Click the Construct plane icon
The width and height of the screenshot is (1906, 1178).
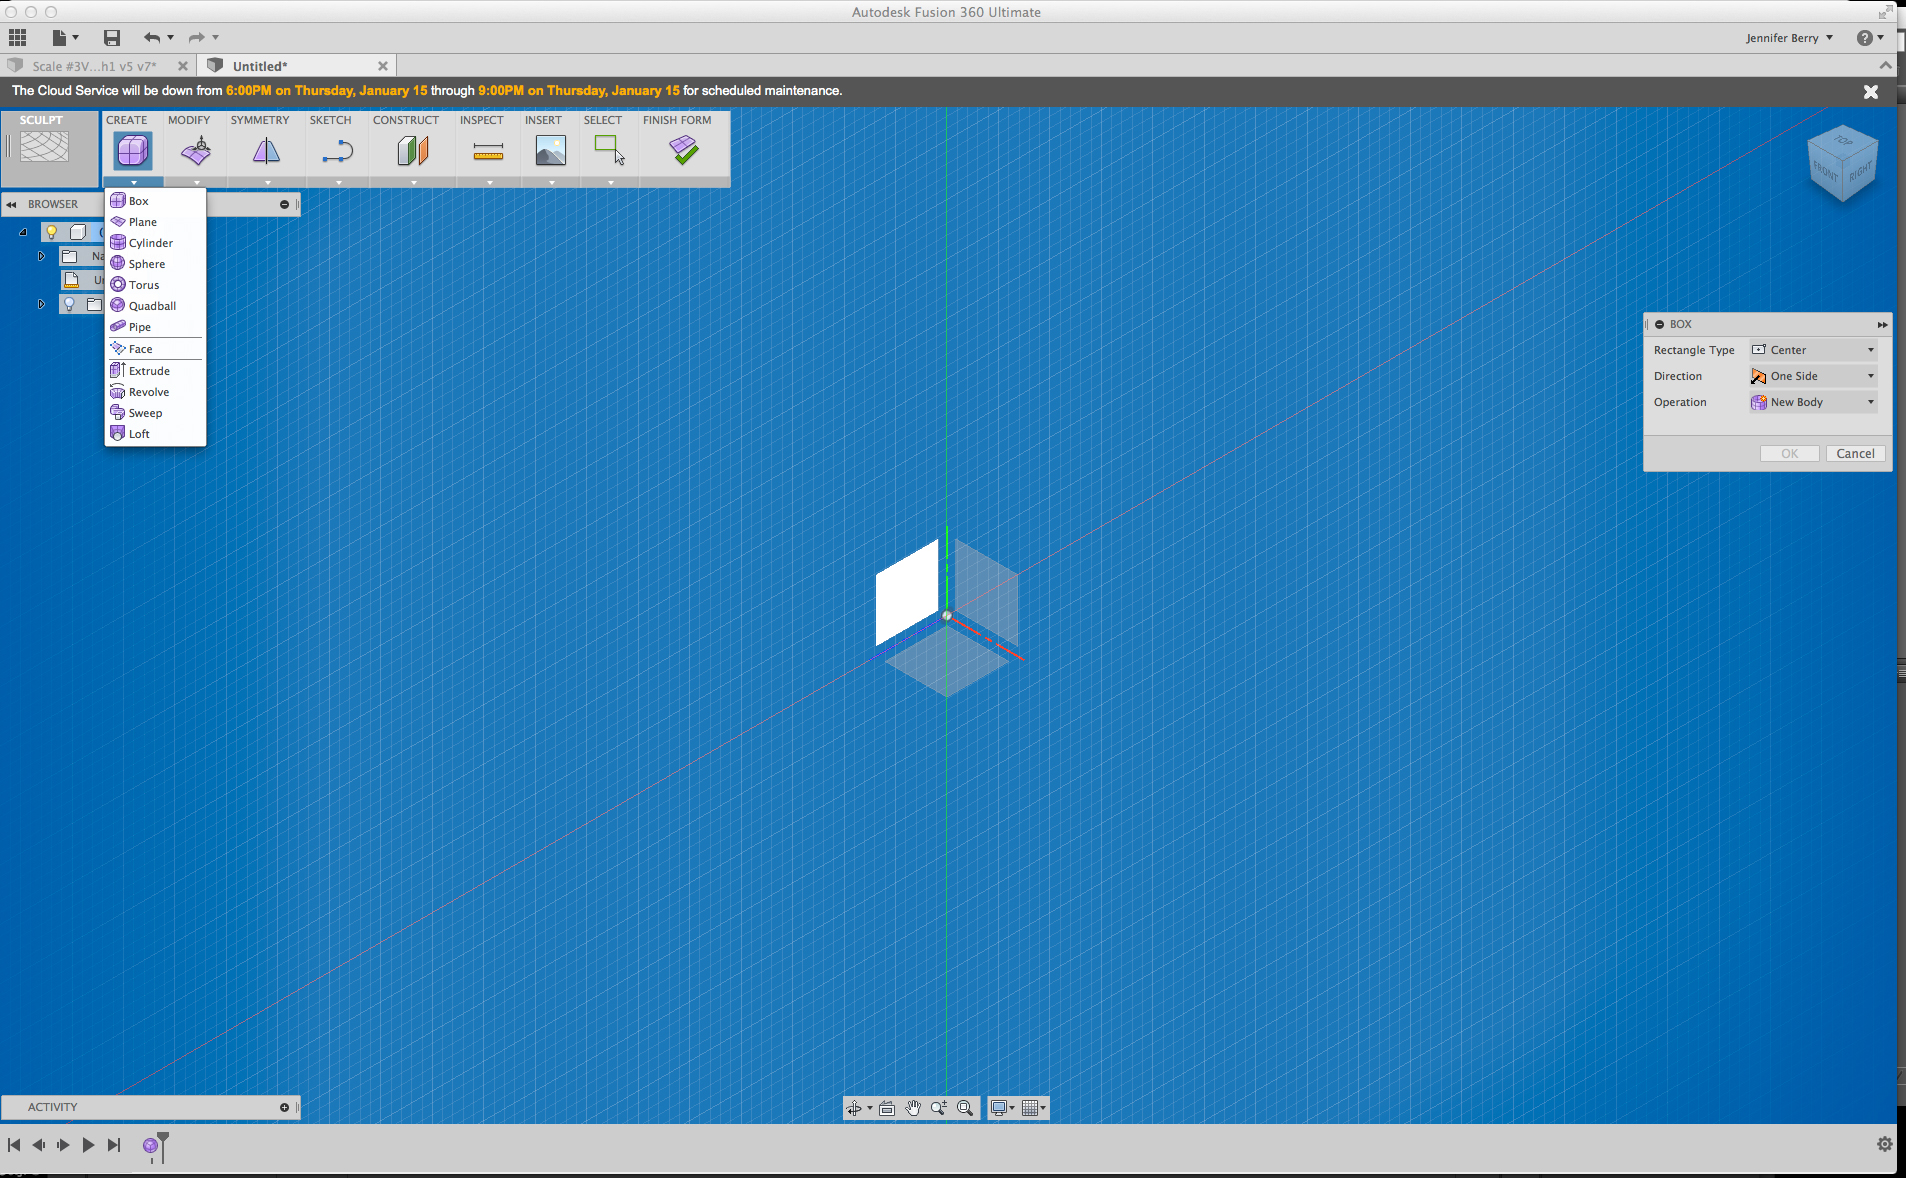pos(413,151)
